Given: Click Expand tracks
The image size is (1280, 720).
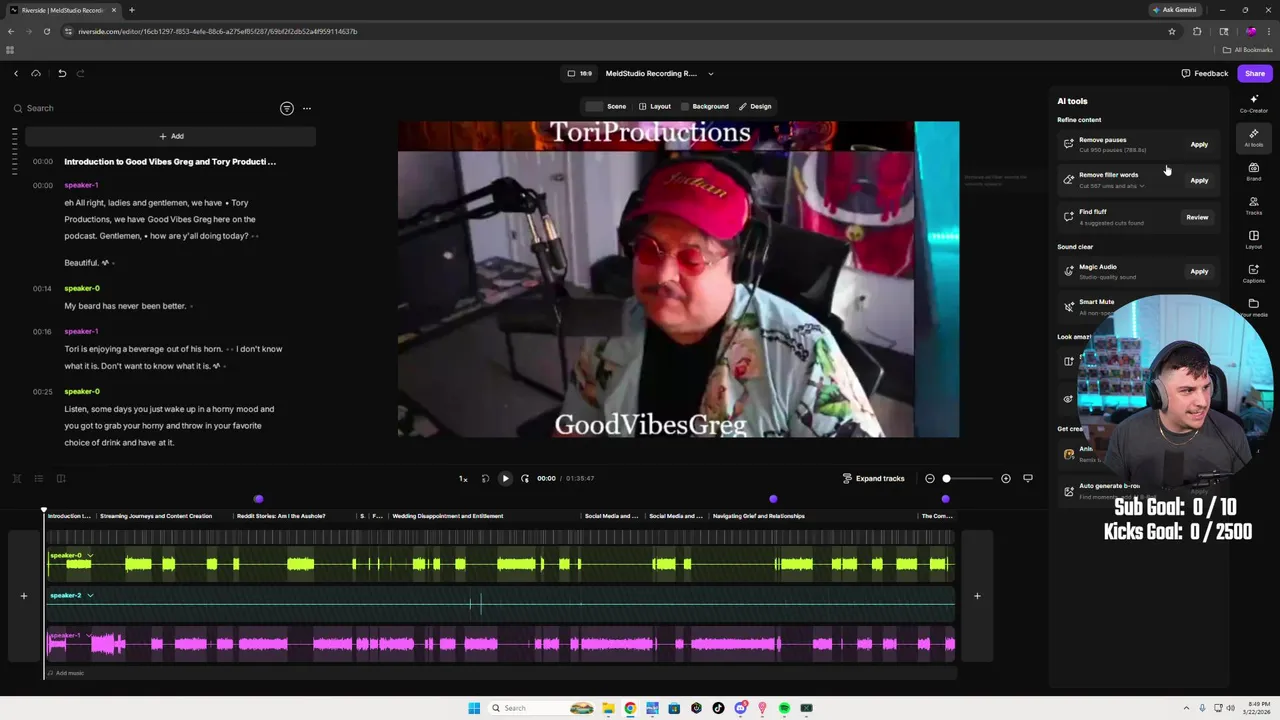Looking at the screenshot, I should tap(873, 478).
